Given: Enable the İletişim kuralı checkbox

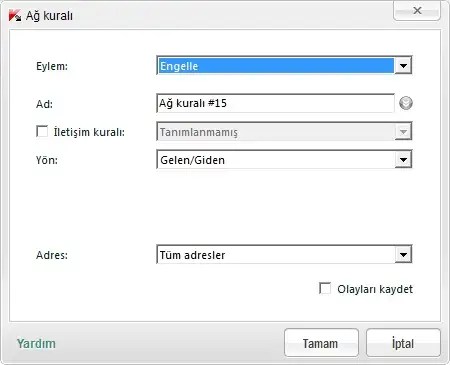Looking at the screenshot, I should coord(42,131).
